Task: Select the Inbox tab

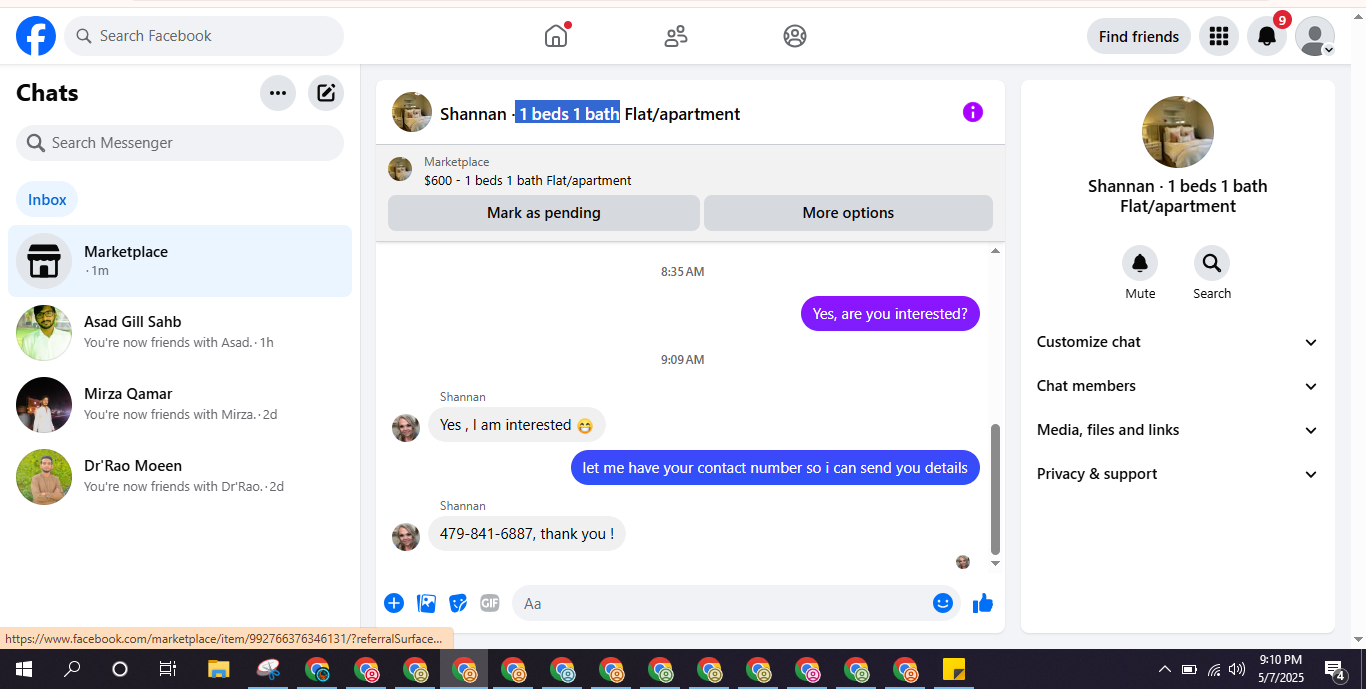Action: pos(47,199)
